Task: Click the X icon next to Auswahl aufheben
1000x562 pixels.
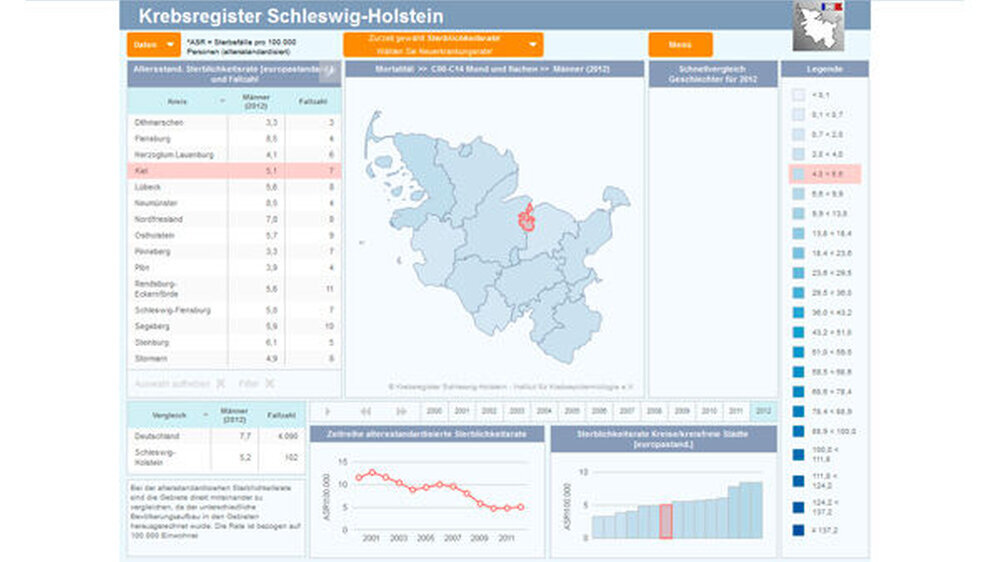Action: [x=221, y=383]
